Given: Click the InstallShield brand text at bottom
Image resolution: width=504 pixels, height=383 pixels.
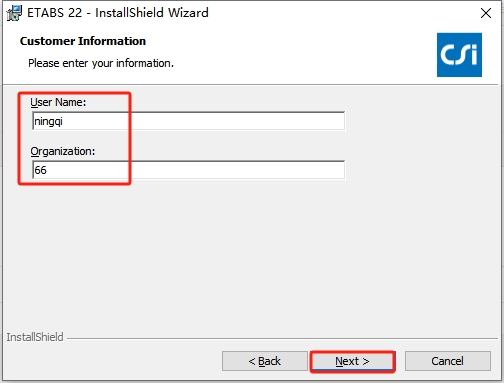Looking at the screenshot, I should (35, 337).
